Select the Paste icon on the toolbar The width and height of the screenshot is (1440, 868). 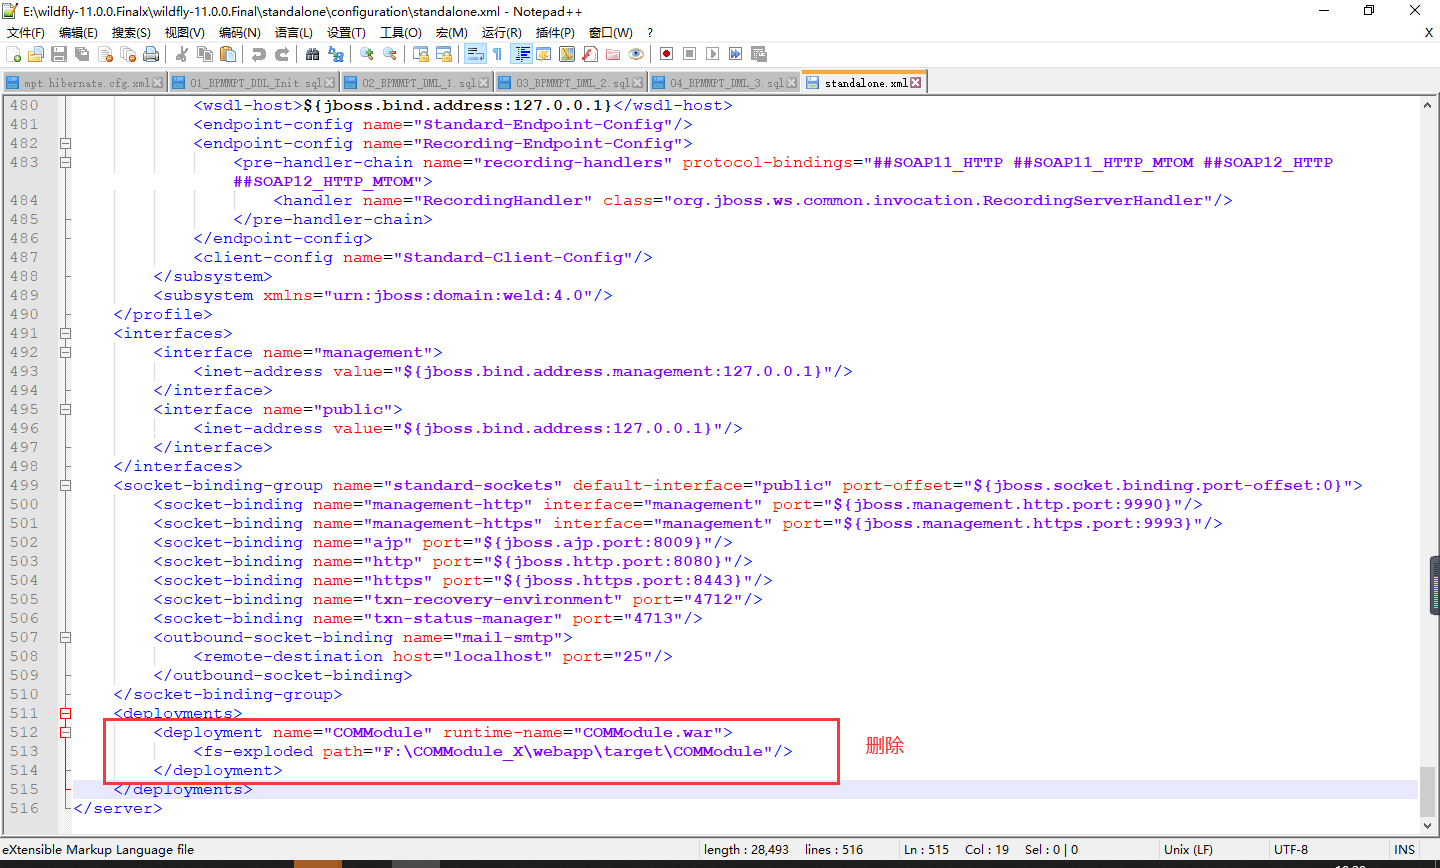[228, 53]
